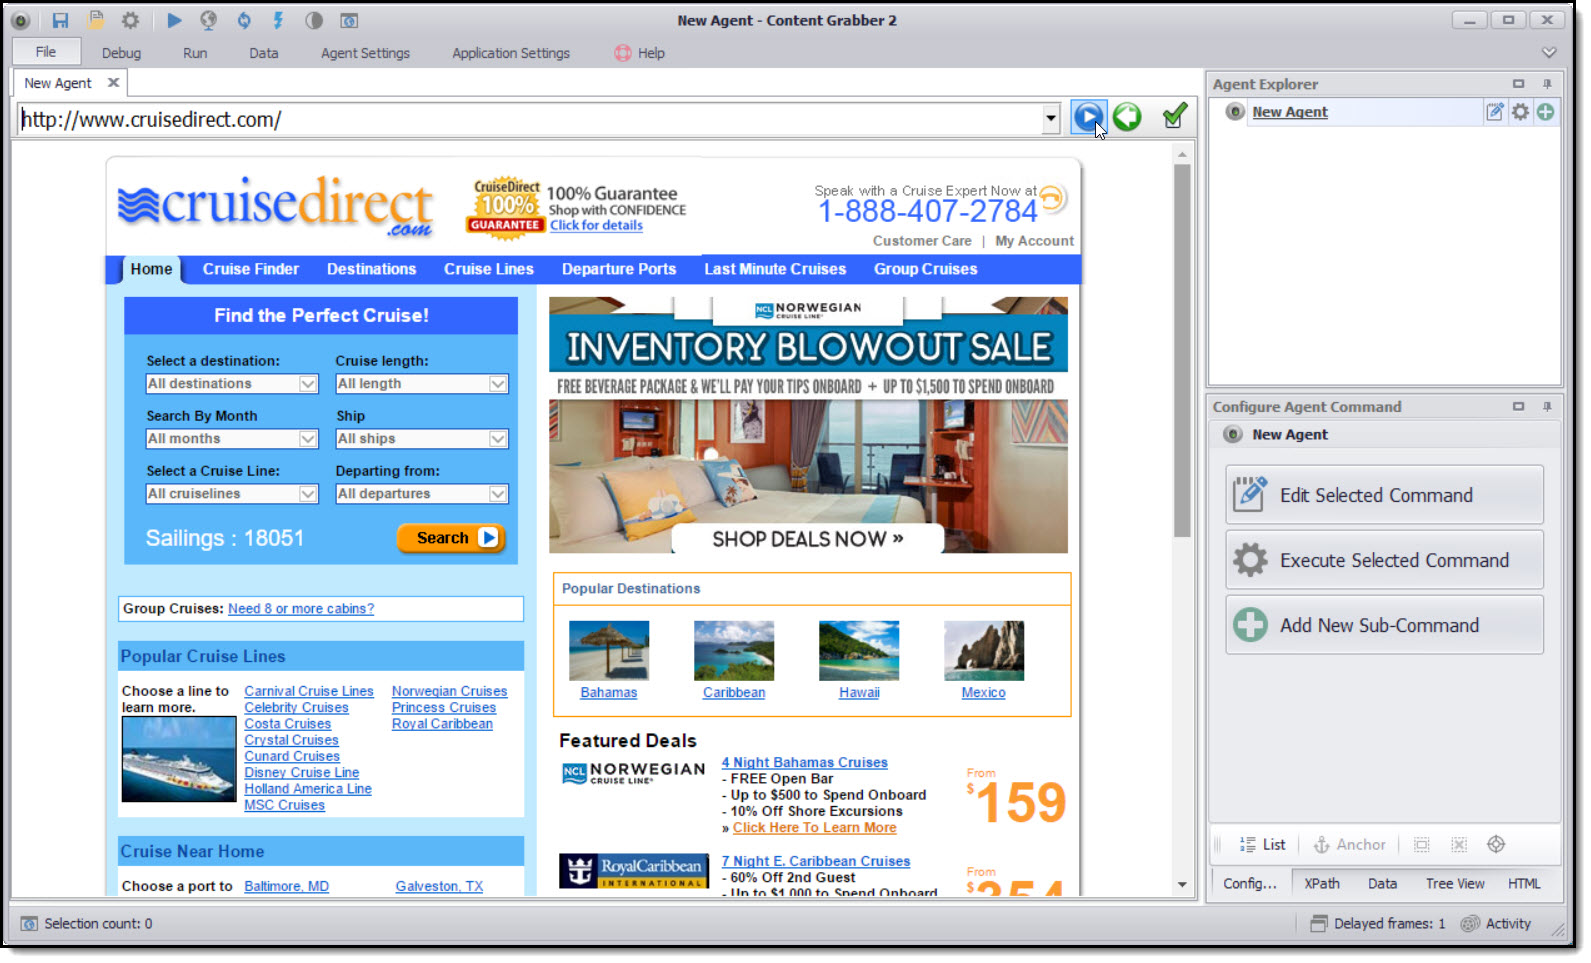Open the Select a destination dropdown
This screenshot has height=963, width=1591.
point(232,384)
